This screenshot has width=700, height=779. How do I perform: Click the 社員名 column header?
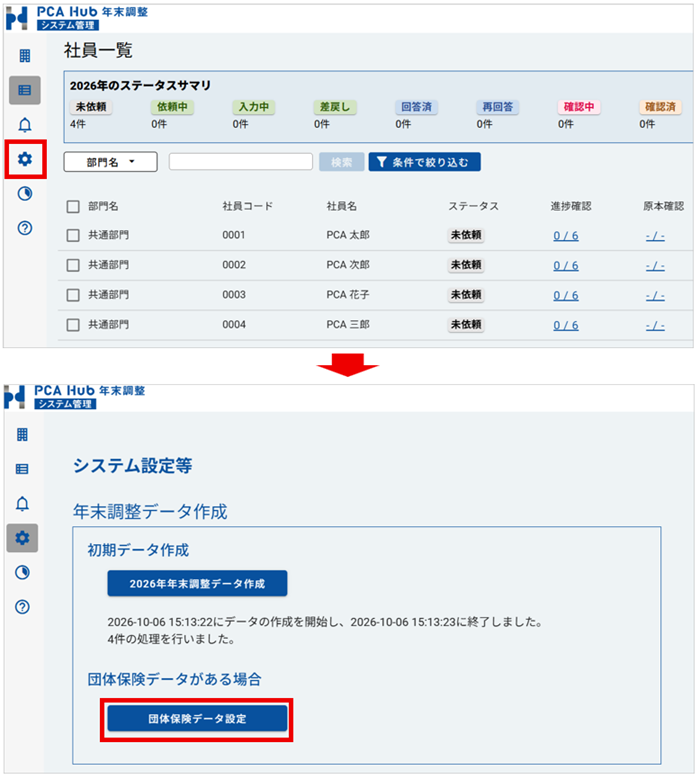coord(341,206)
